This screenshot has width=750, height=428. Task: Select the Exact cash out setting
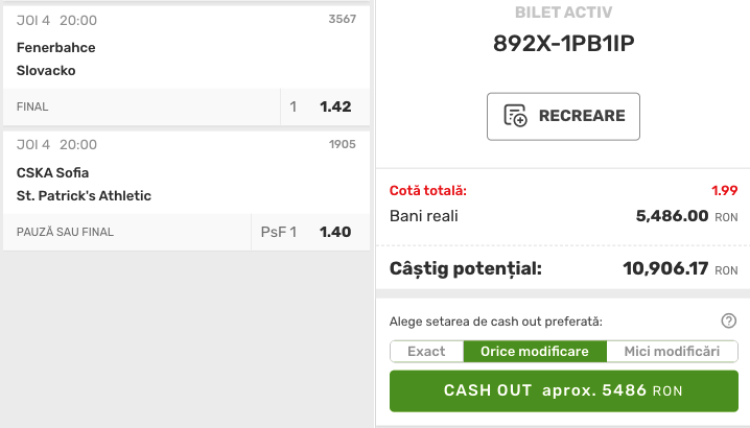tap(426, 351)
